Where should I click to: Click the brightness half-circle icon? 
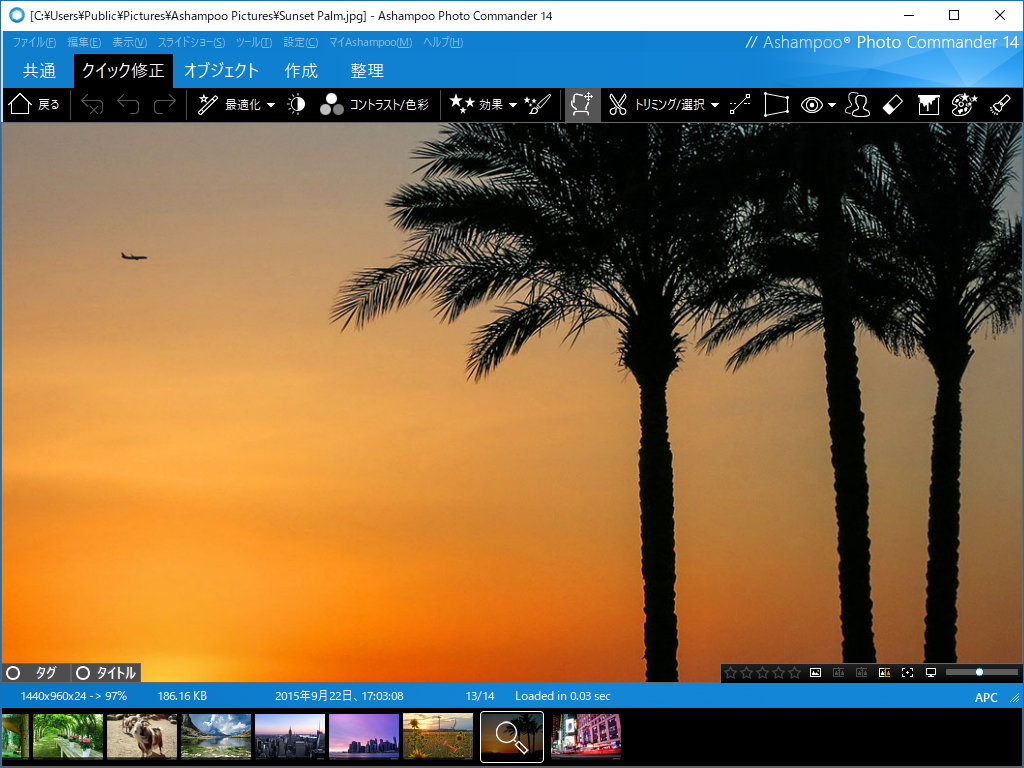(x=296, y=104)
